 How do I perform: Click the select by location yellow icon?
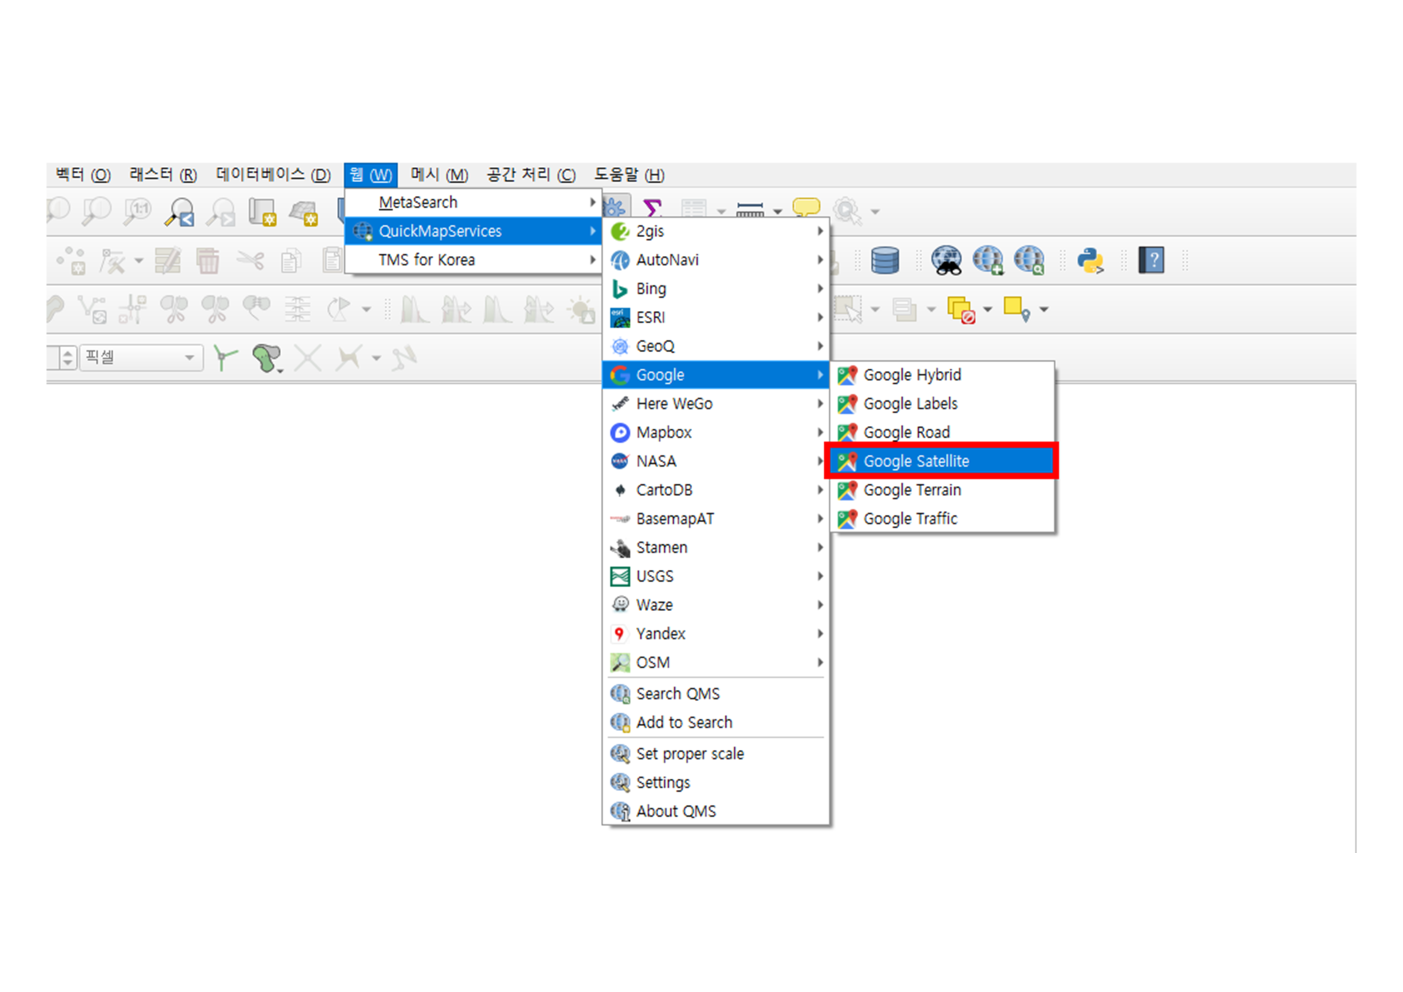(1017, 310)
